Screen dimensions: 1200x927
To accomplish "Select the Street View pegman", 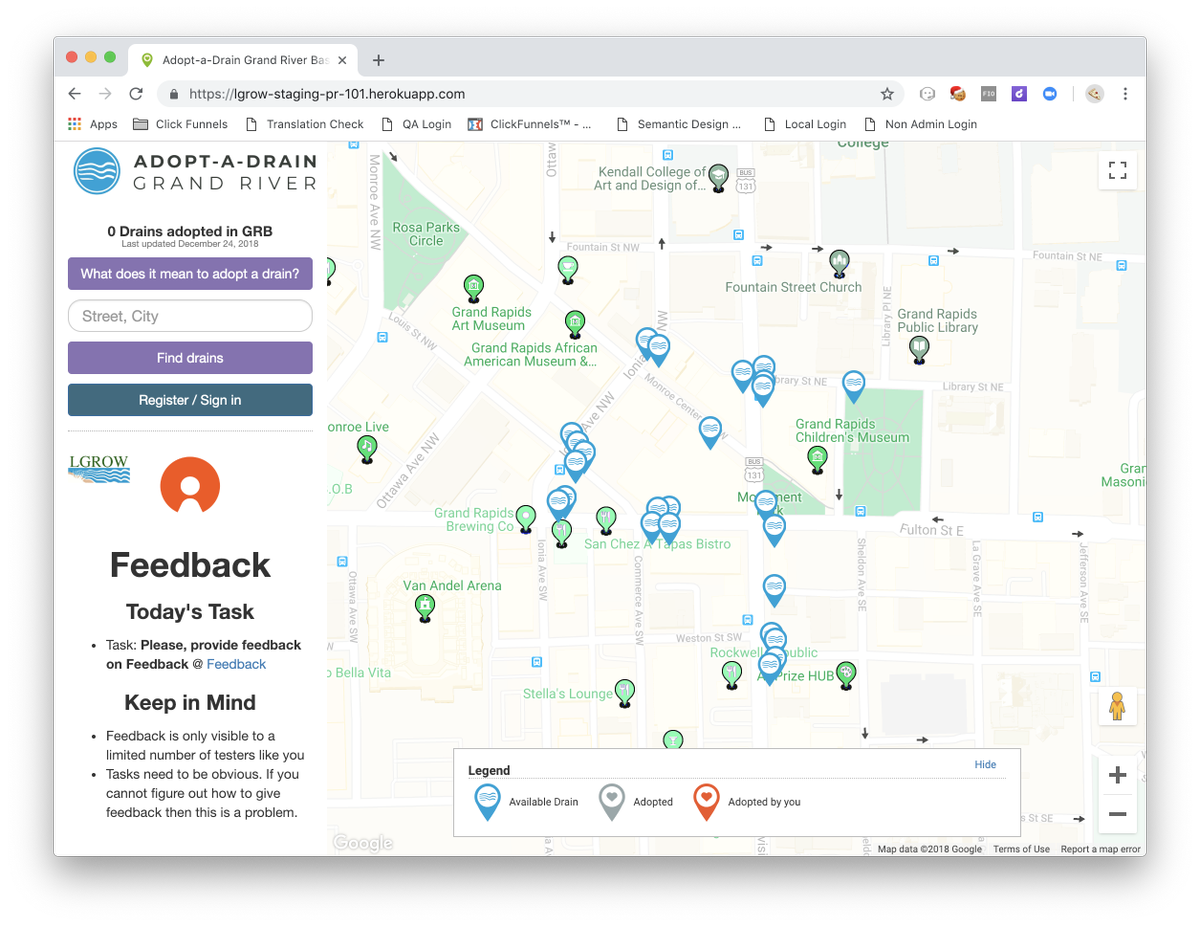I will tap(1117, 707).
